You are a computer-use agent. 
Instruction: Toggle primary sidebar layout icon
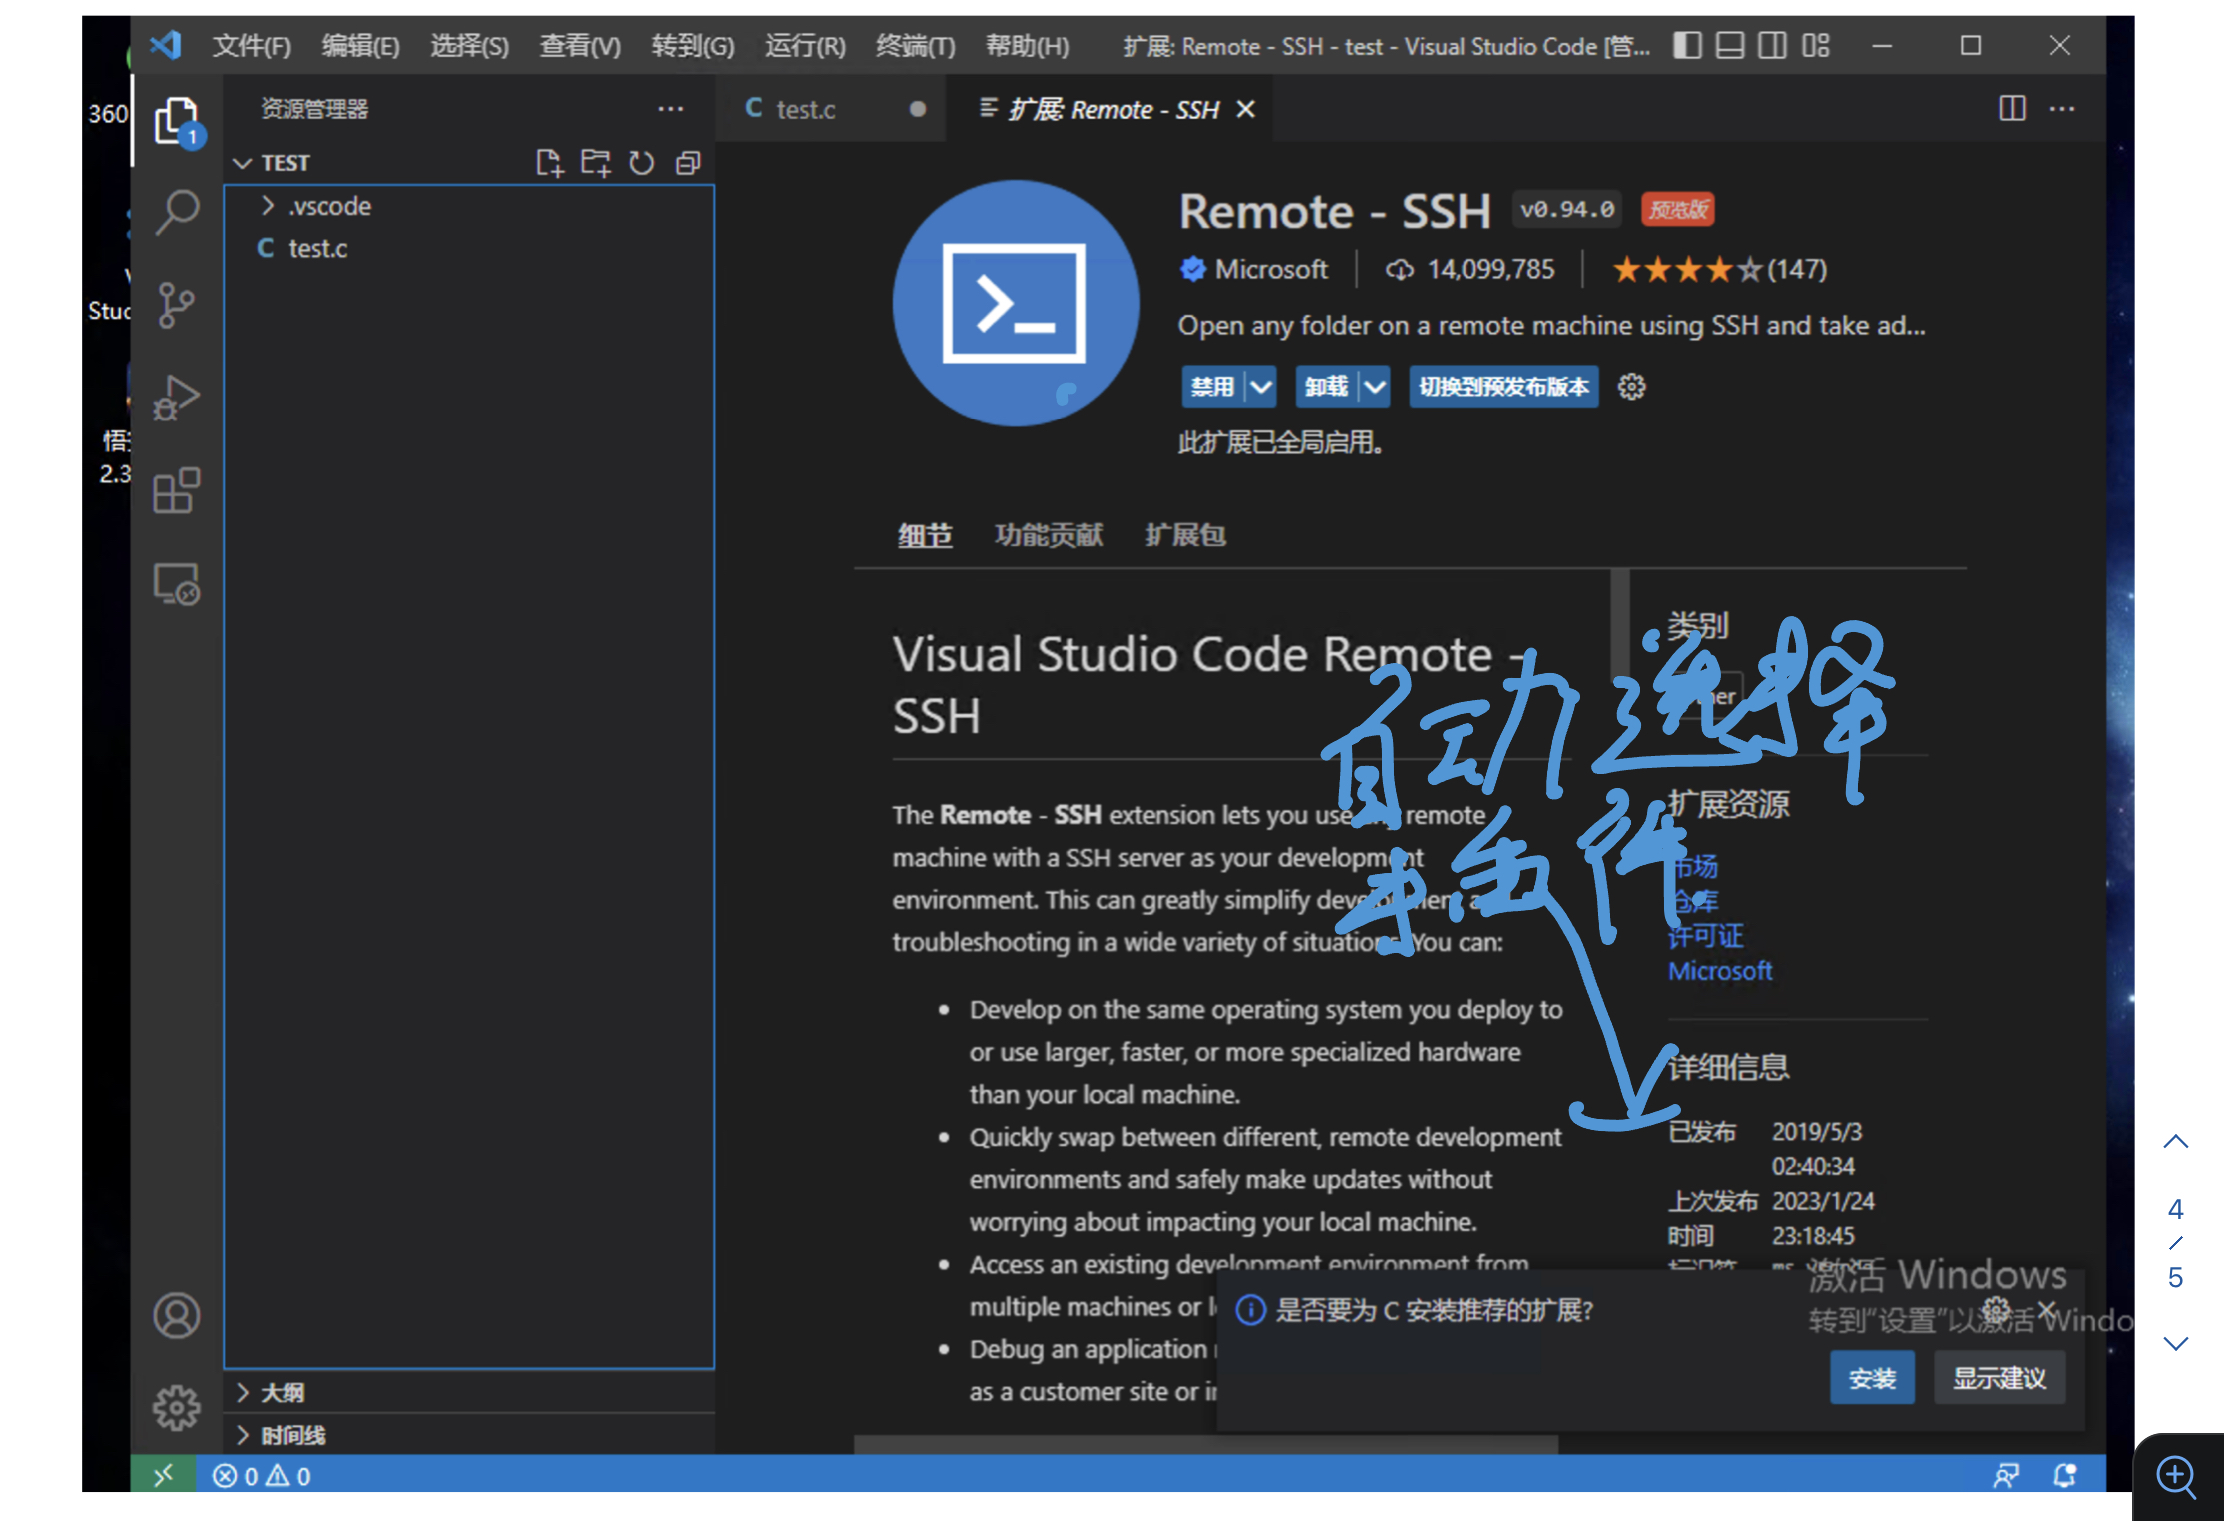pos(1687,45)
